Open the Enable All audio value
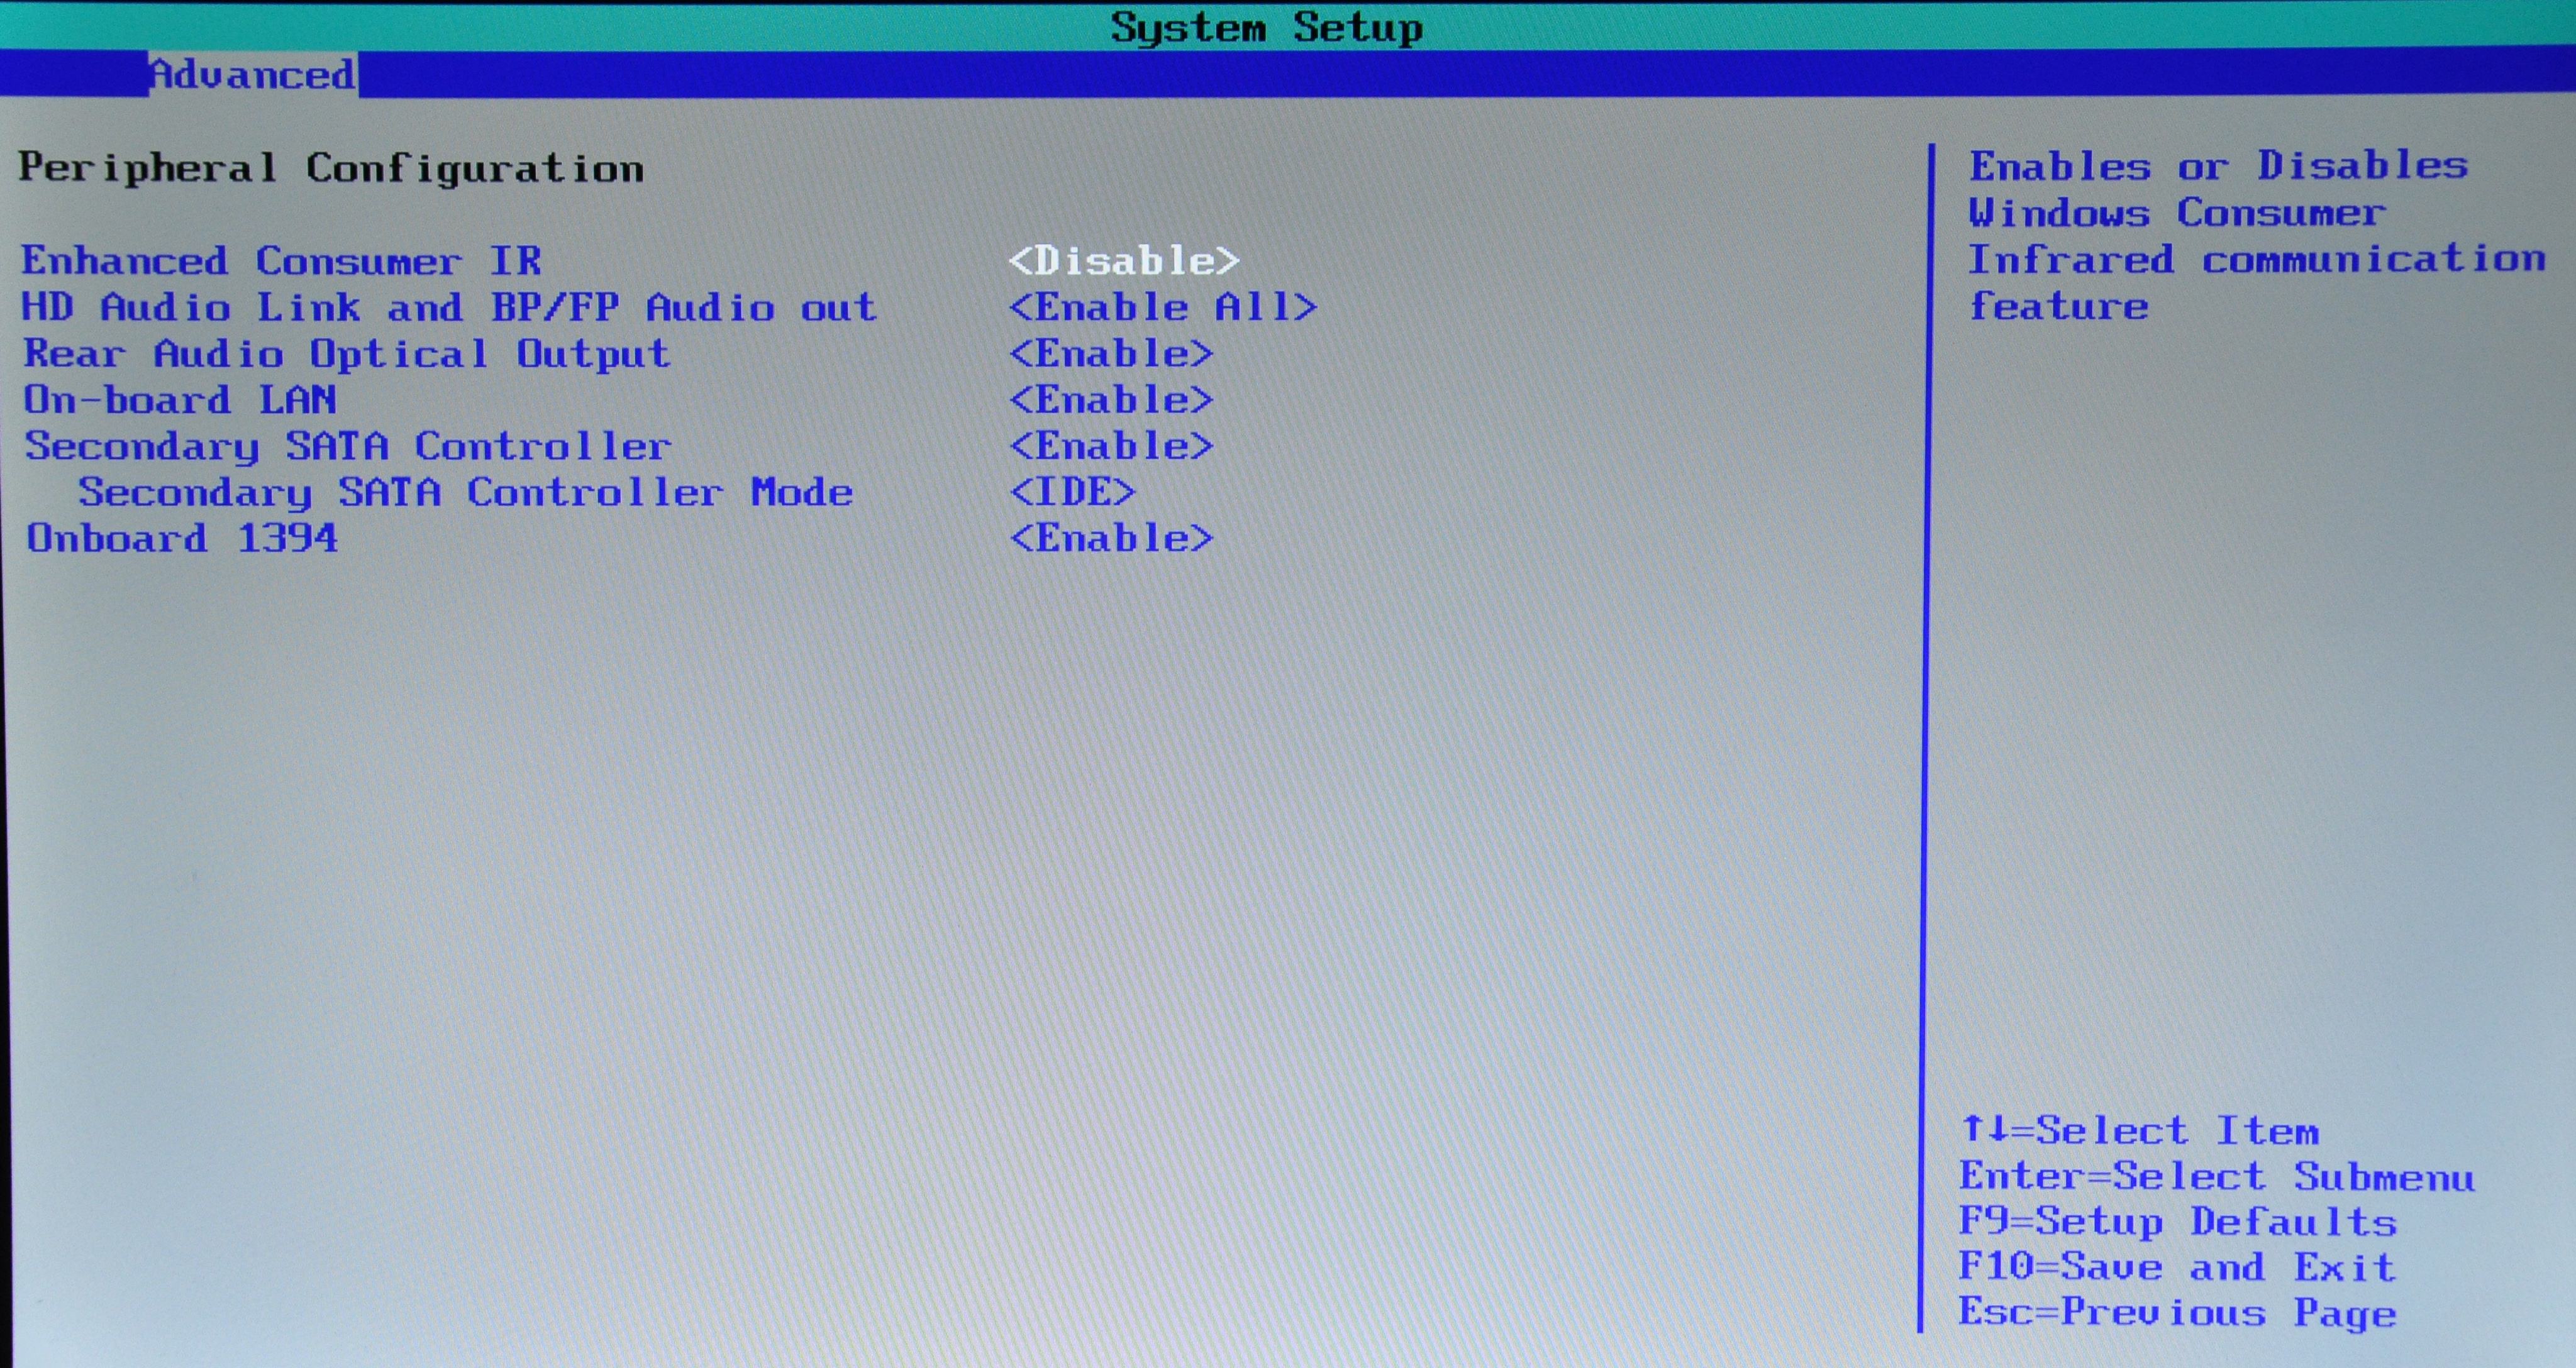Screen dimensions: 2576x1368 coord(1162,307)
